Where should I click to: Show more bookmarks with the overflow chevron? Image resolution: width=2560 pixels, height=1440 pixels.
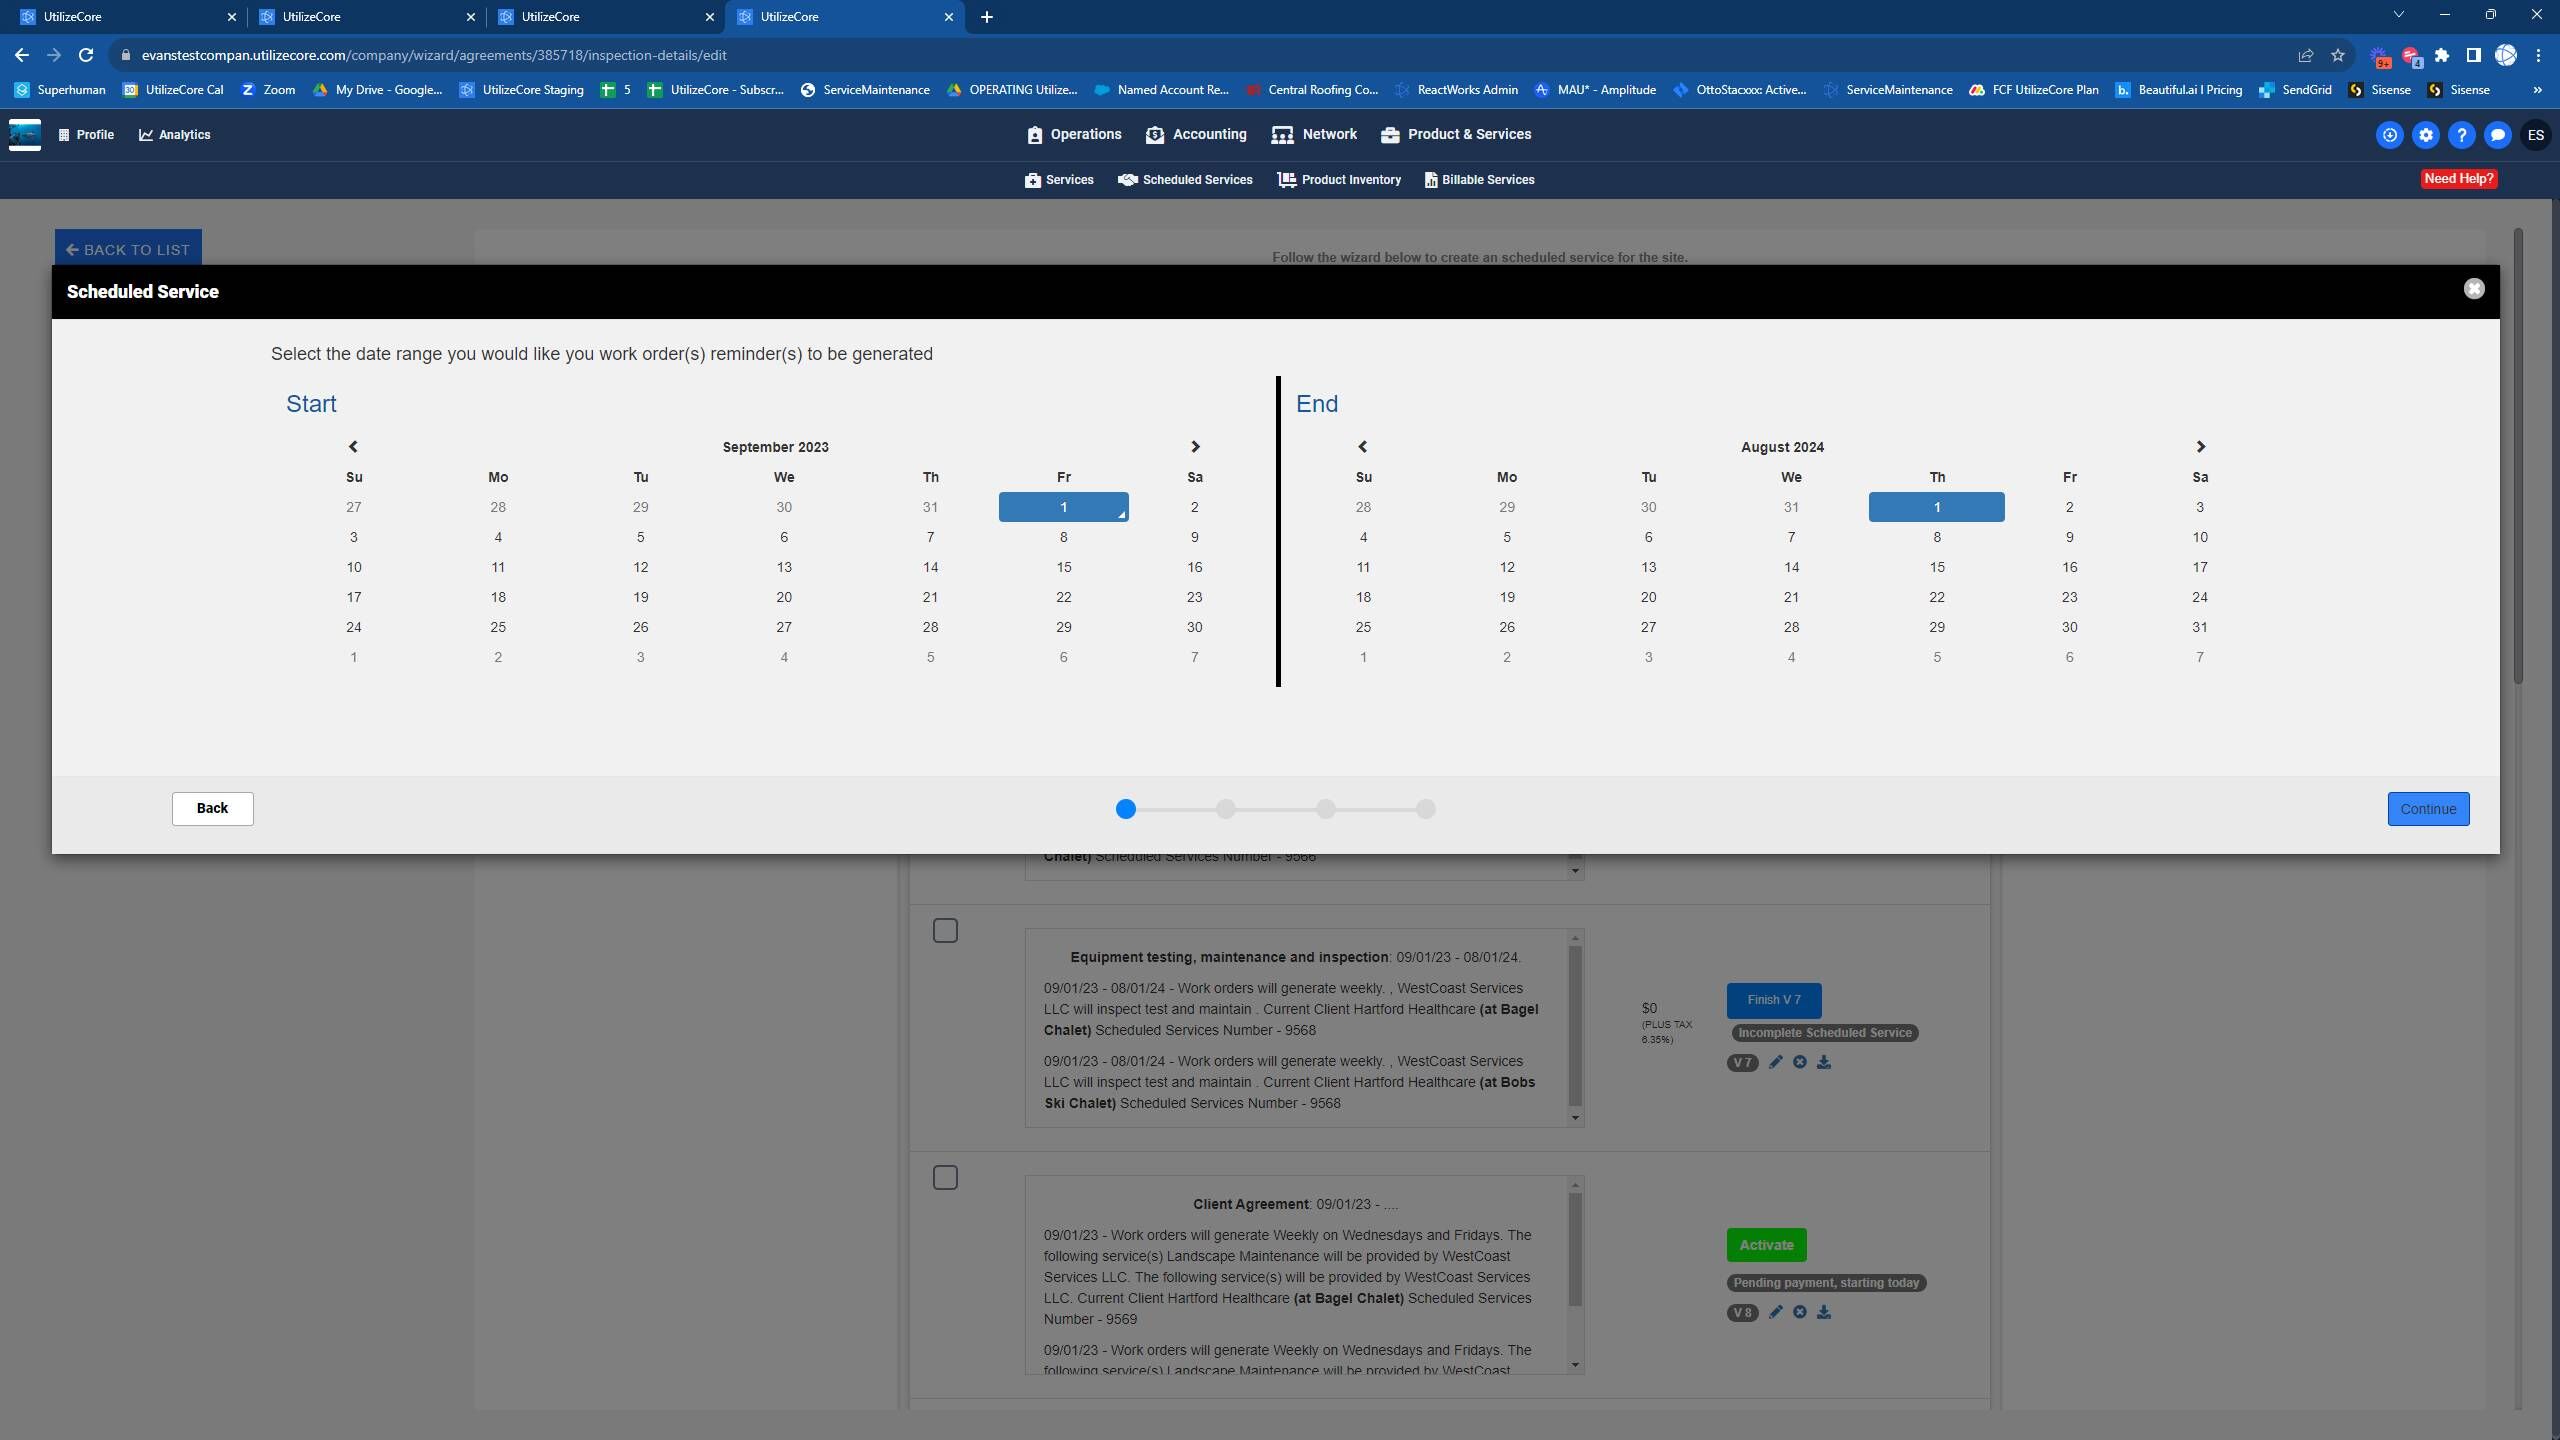click(x=2537, y=90)
